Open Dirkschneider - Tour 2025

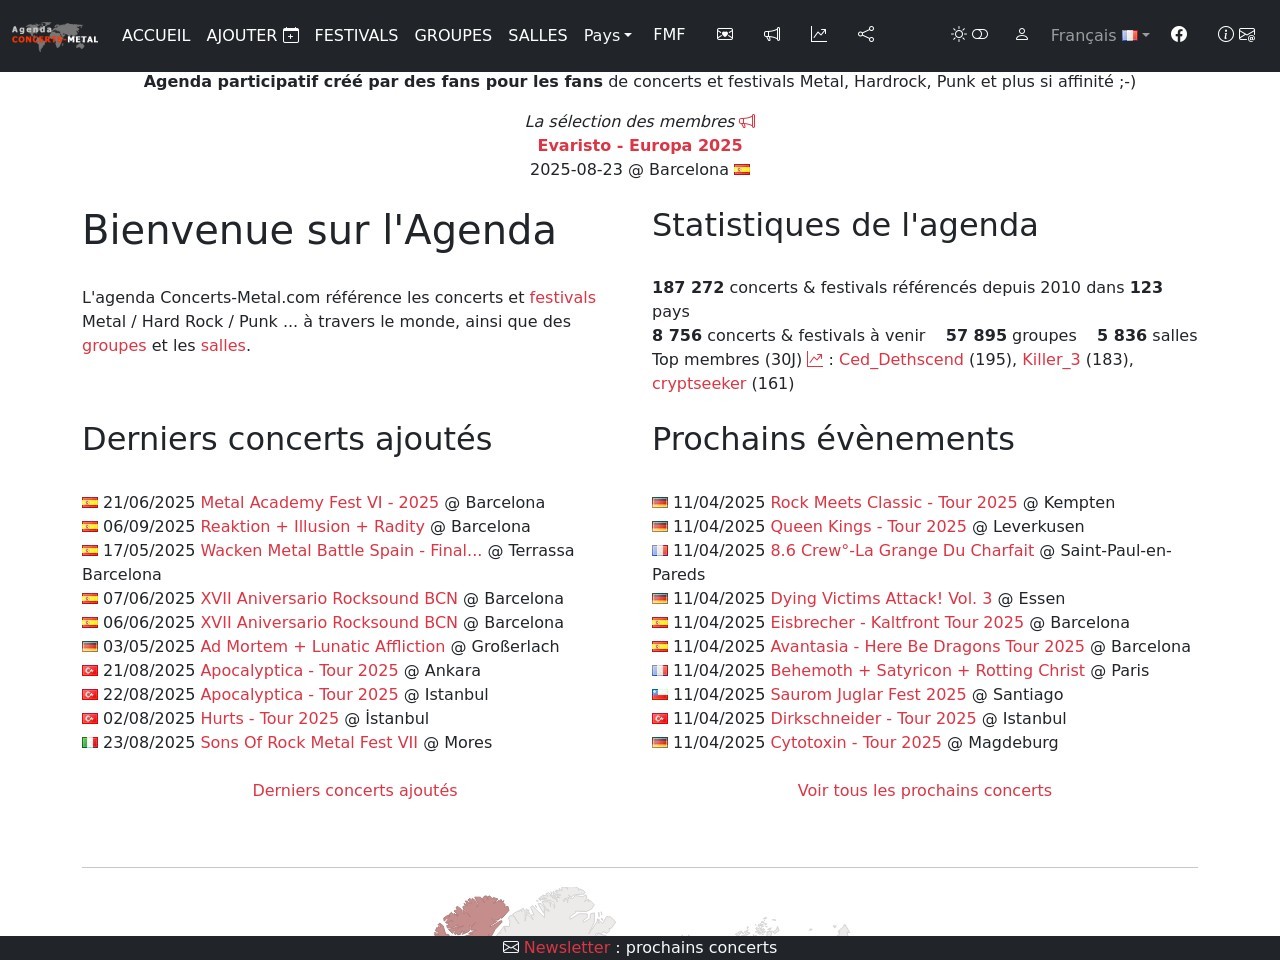pos(873,718)
